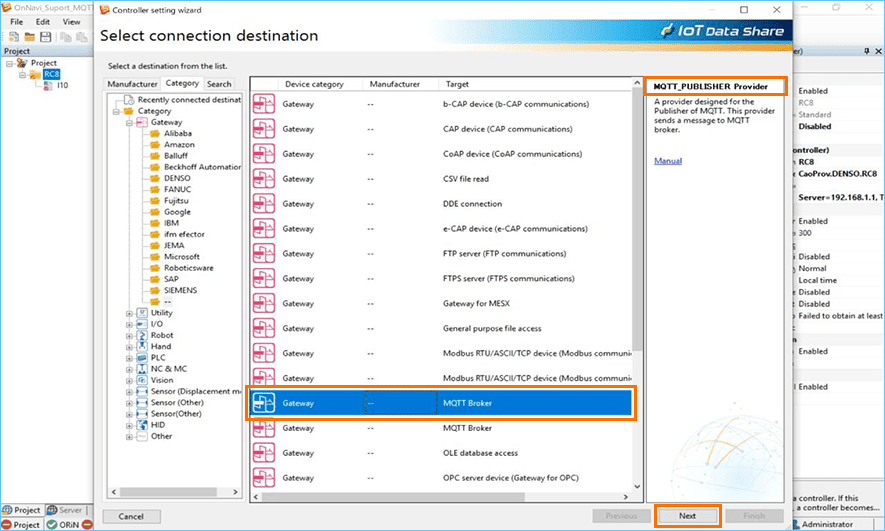Click the Finish button

pos(754,516)
